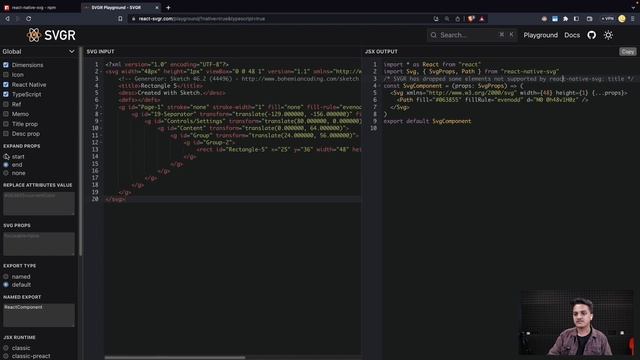Select 'classic-preact' JSX runtime
Screen dimensions: 640x360
(x=6, y=356)
